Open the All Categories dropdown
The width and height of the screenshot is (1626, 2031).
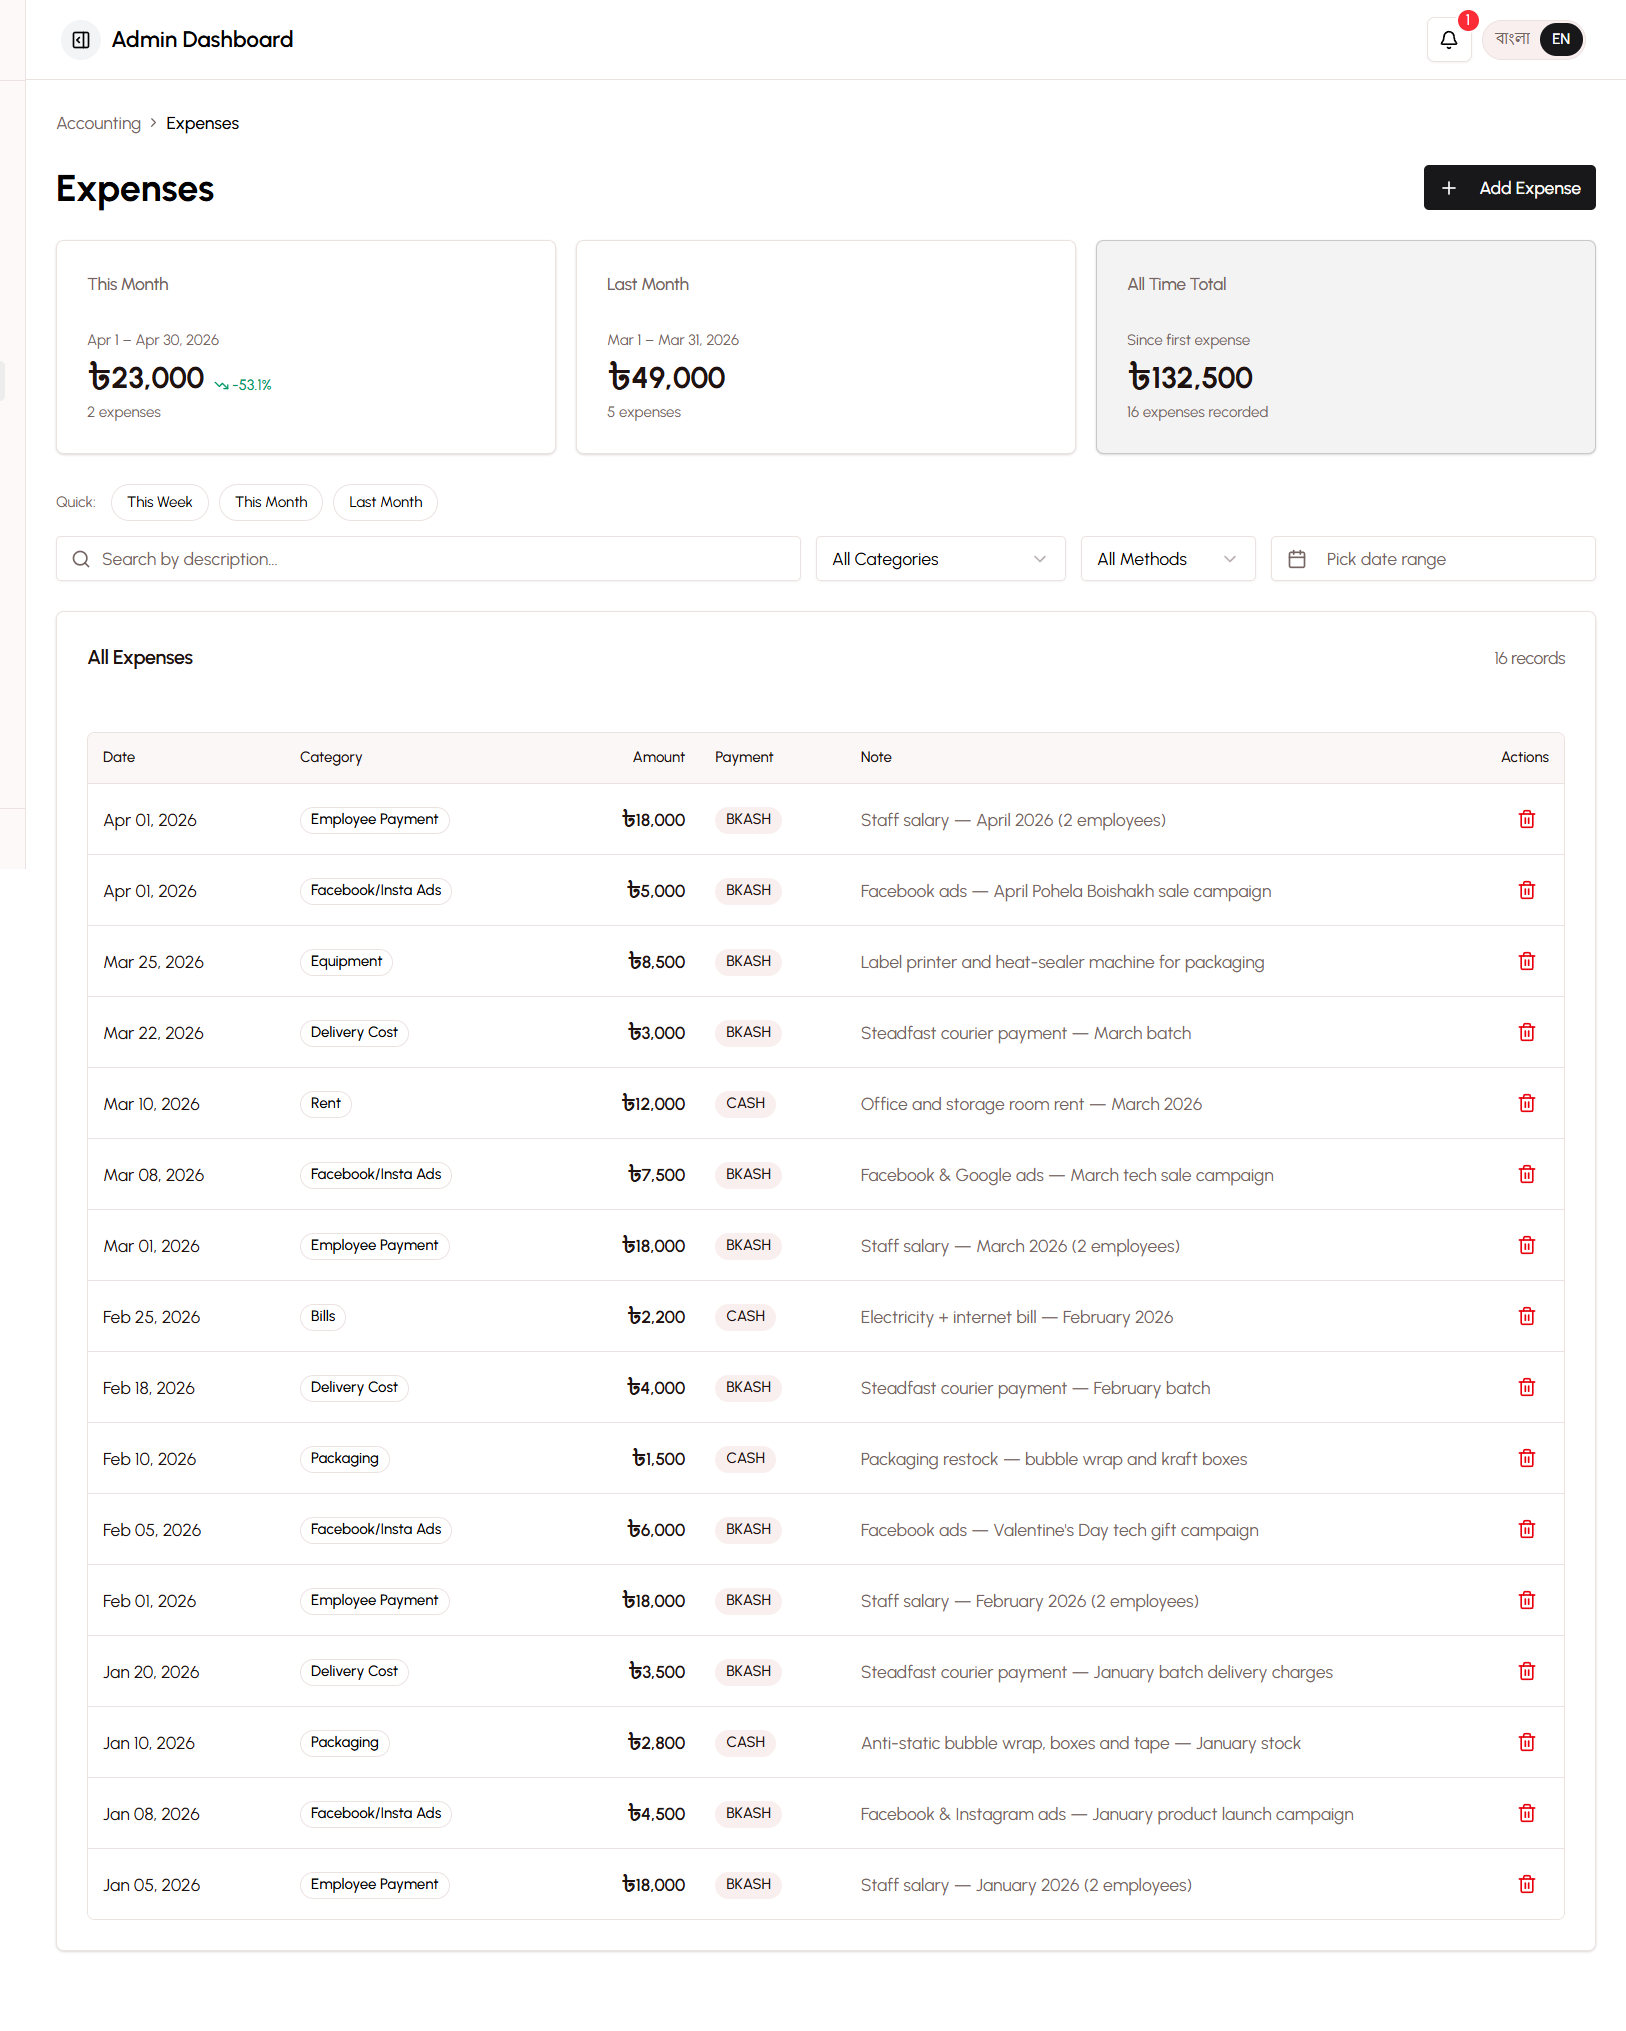[938, 558]
